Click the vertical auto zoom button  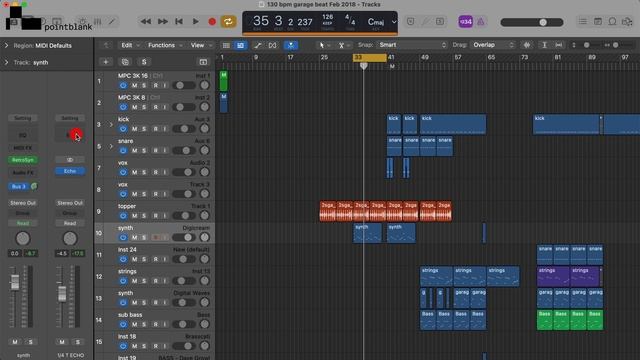pyautogui.click(x=544, y=45)
